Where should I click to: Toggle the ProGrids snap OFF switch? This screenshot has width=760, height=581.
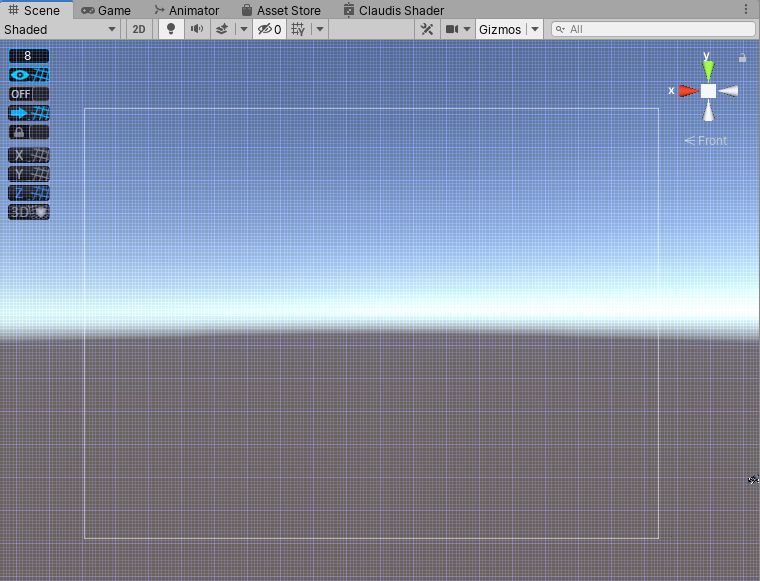tap(28, 94)
